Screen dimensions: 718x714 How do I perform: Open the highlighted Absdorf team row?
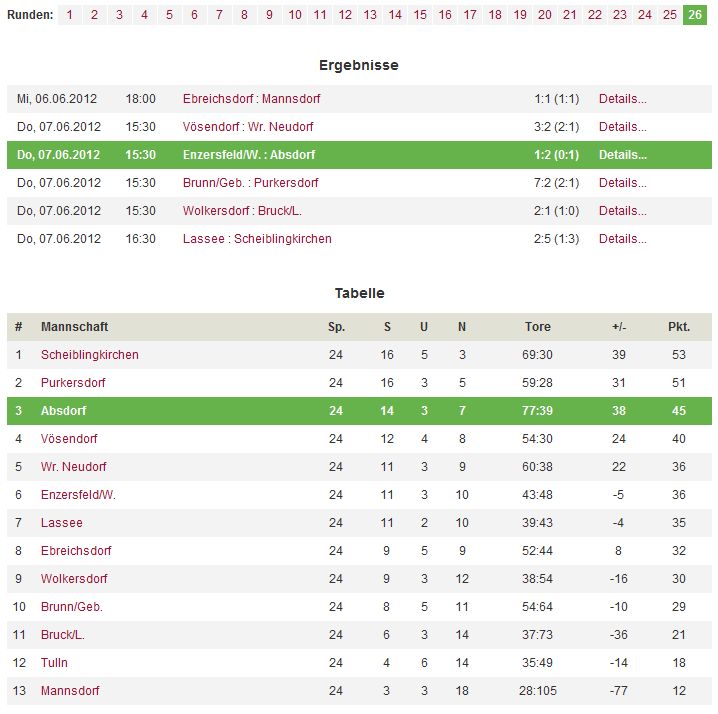359,411
